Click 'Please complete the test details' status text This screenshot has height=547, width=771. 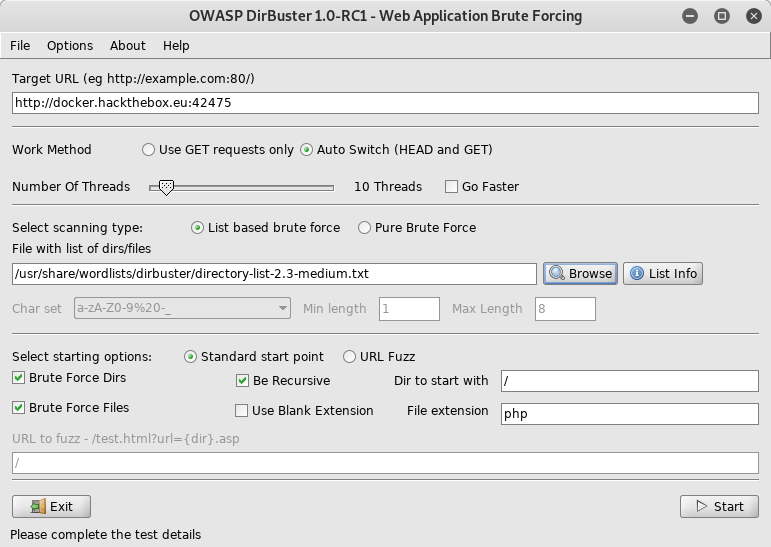tap(106, 534)
